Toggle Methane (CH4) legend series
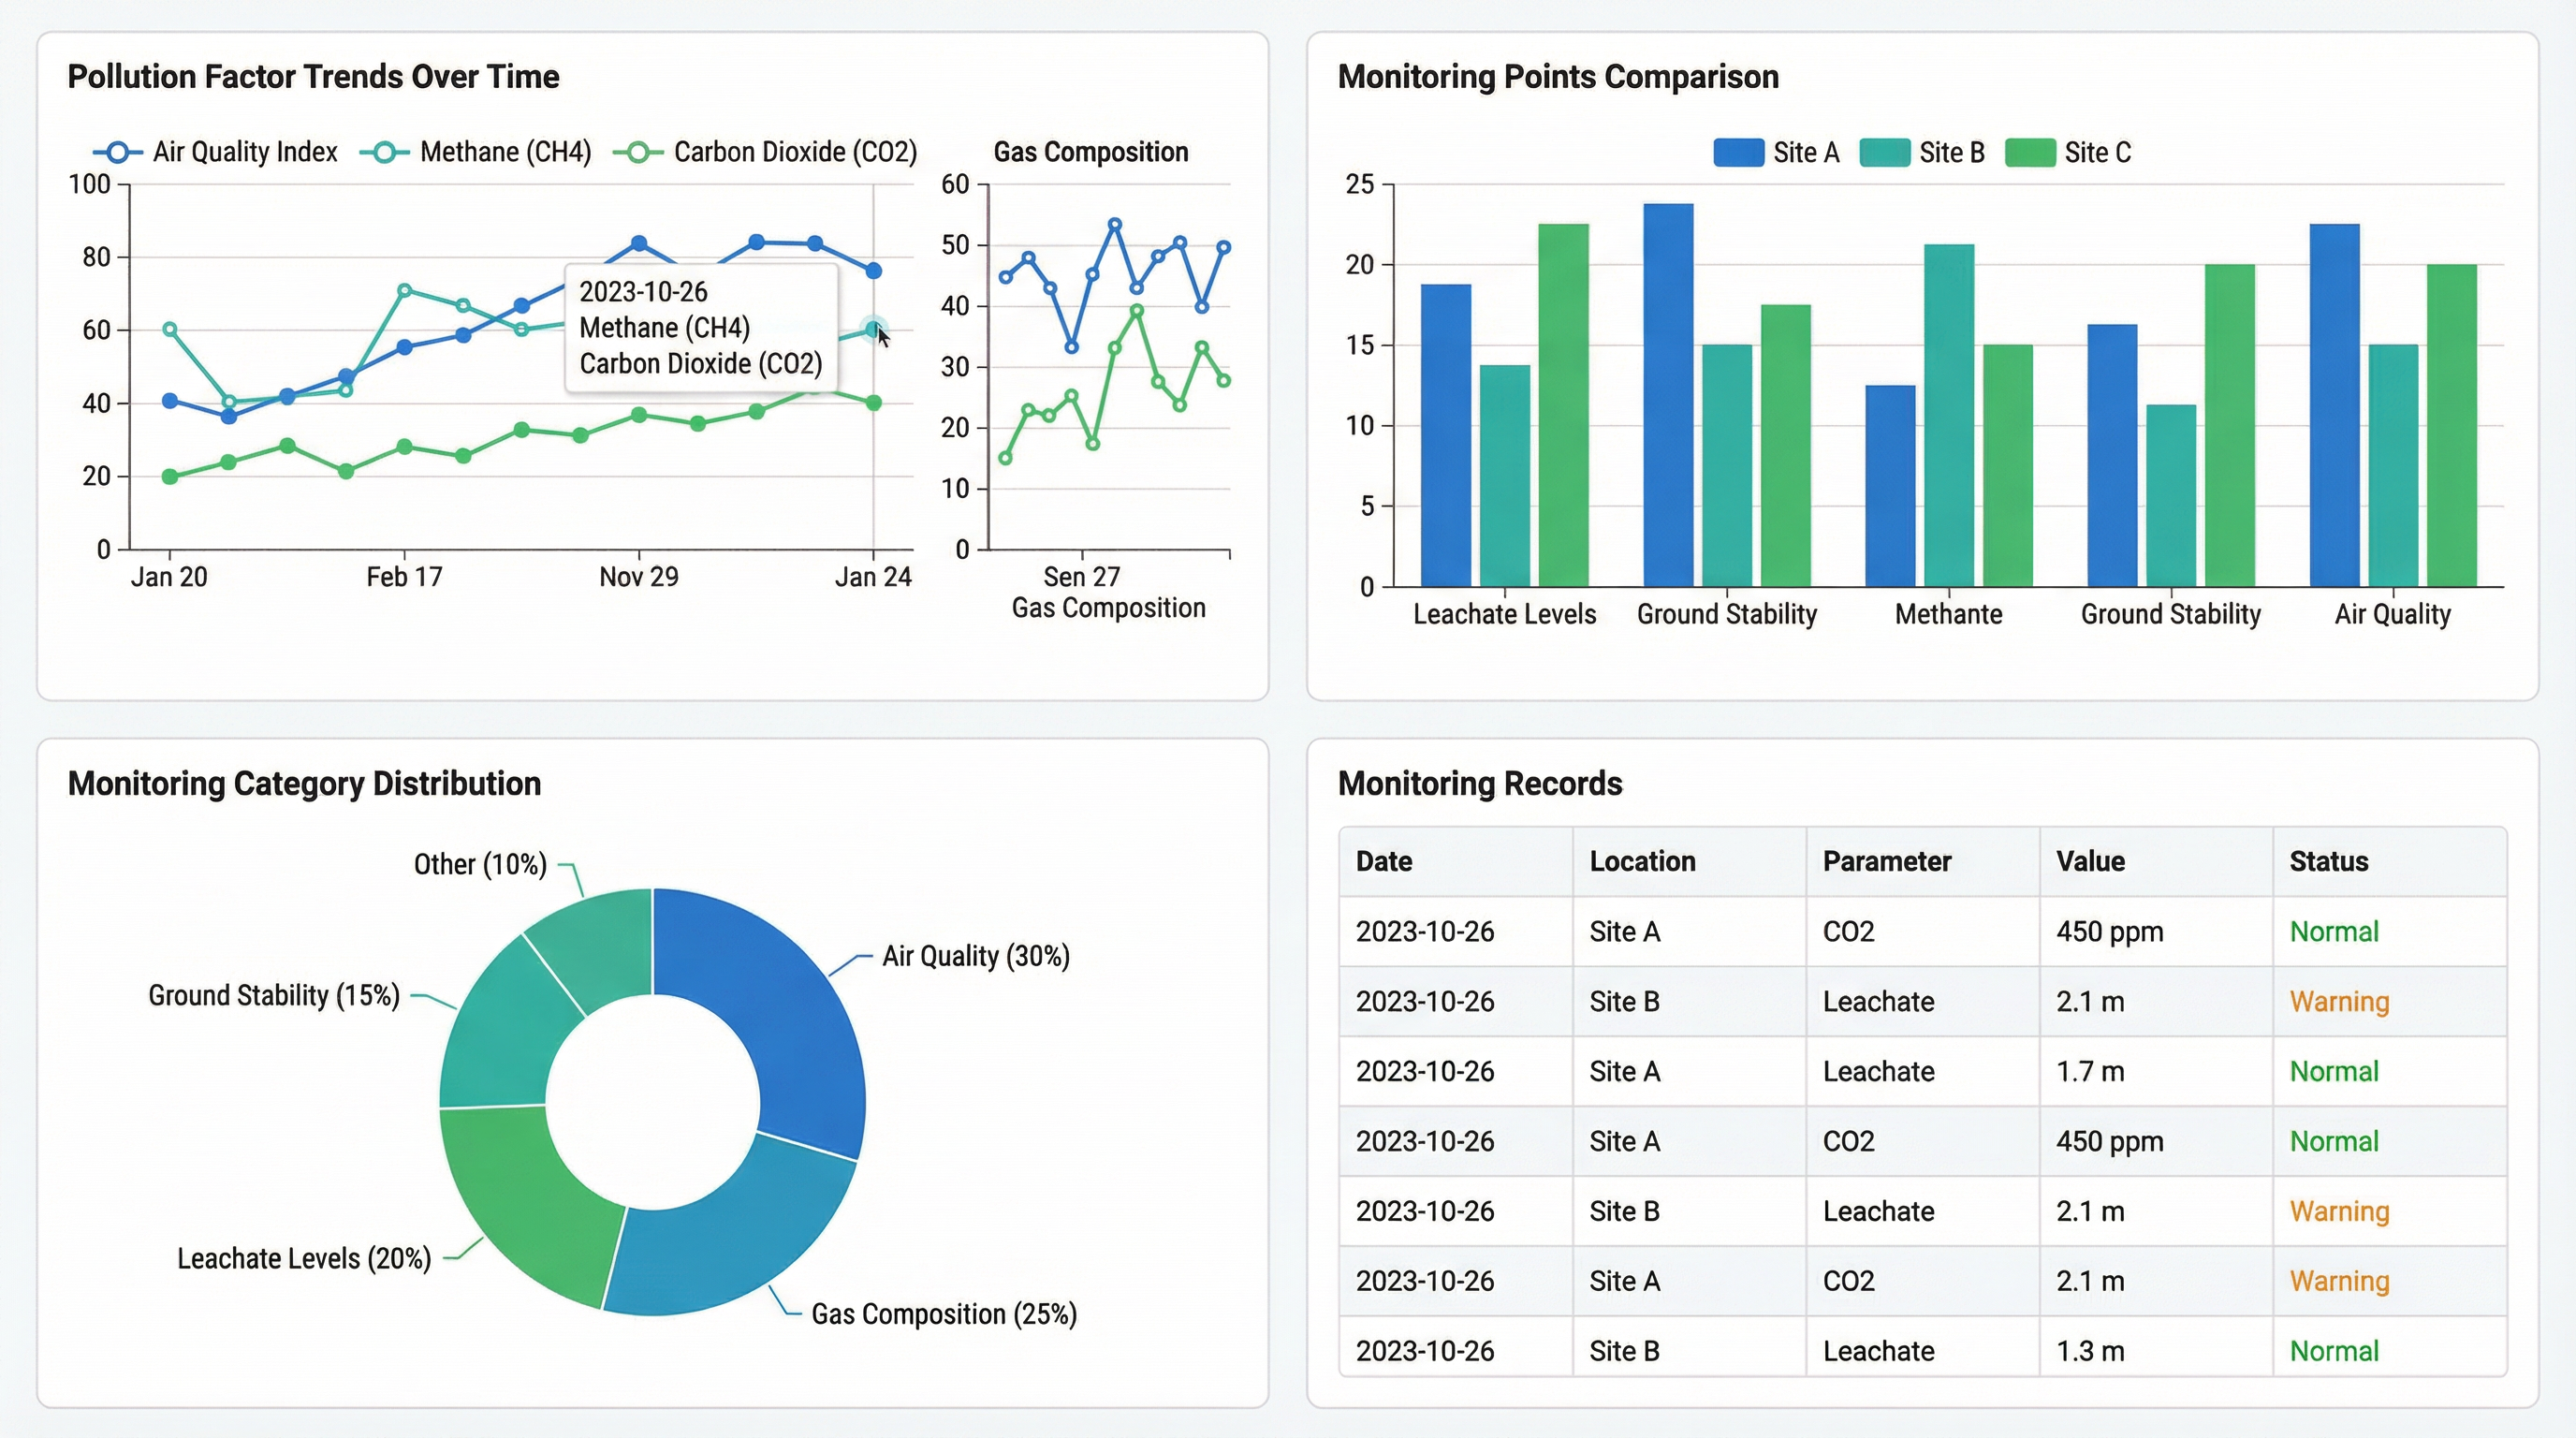Viewport: 2576px width, 1438px height. (x=476, y=152)
